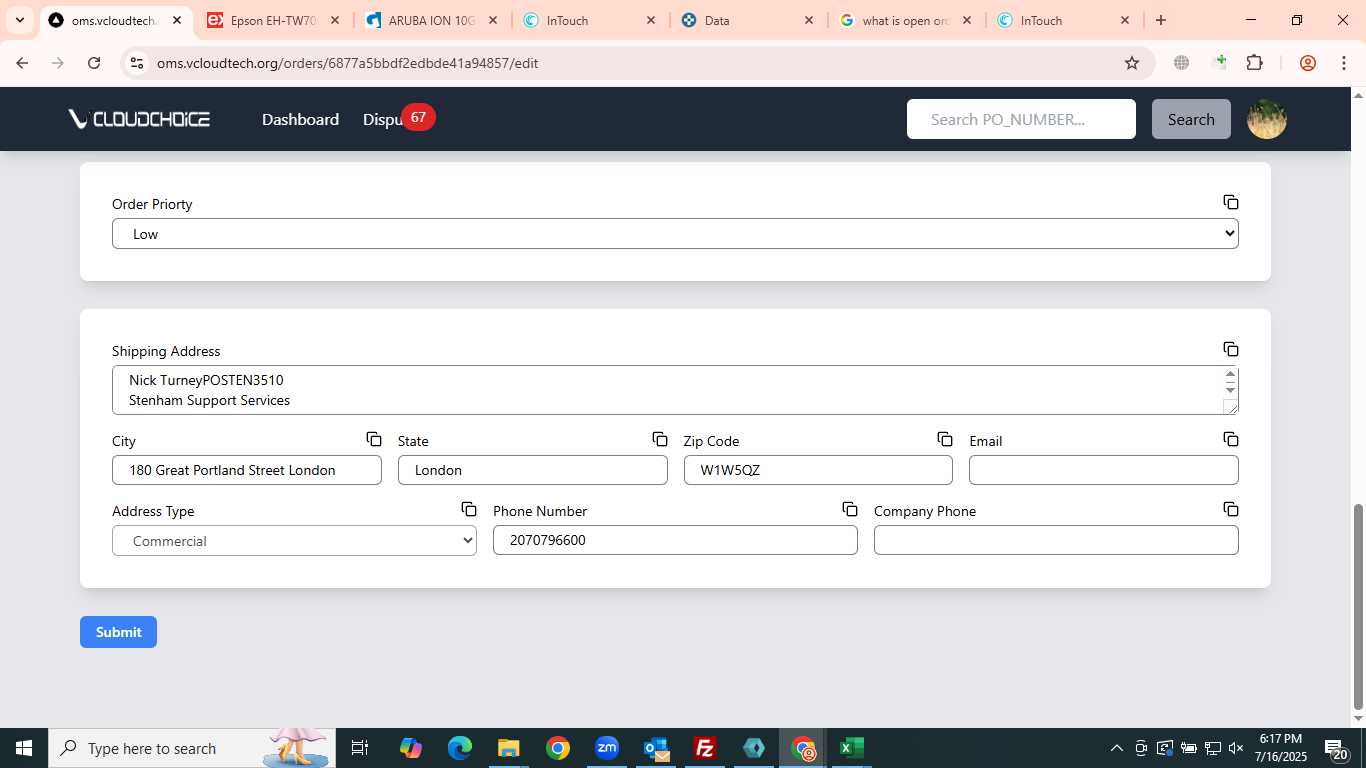The image size is (1366, 768).
Task: Click the Zip Code input field
Action: [x=818, y=470]
